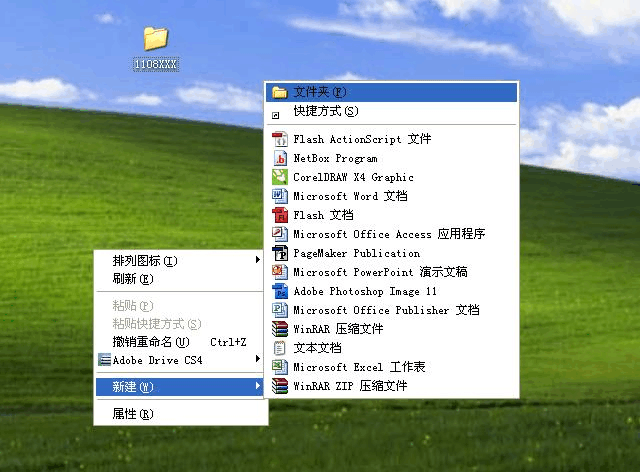Expand submenu arrow next to Adobe Drive CS4

[258, 358]
